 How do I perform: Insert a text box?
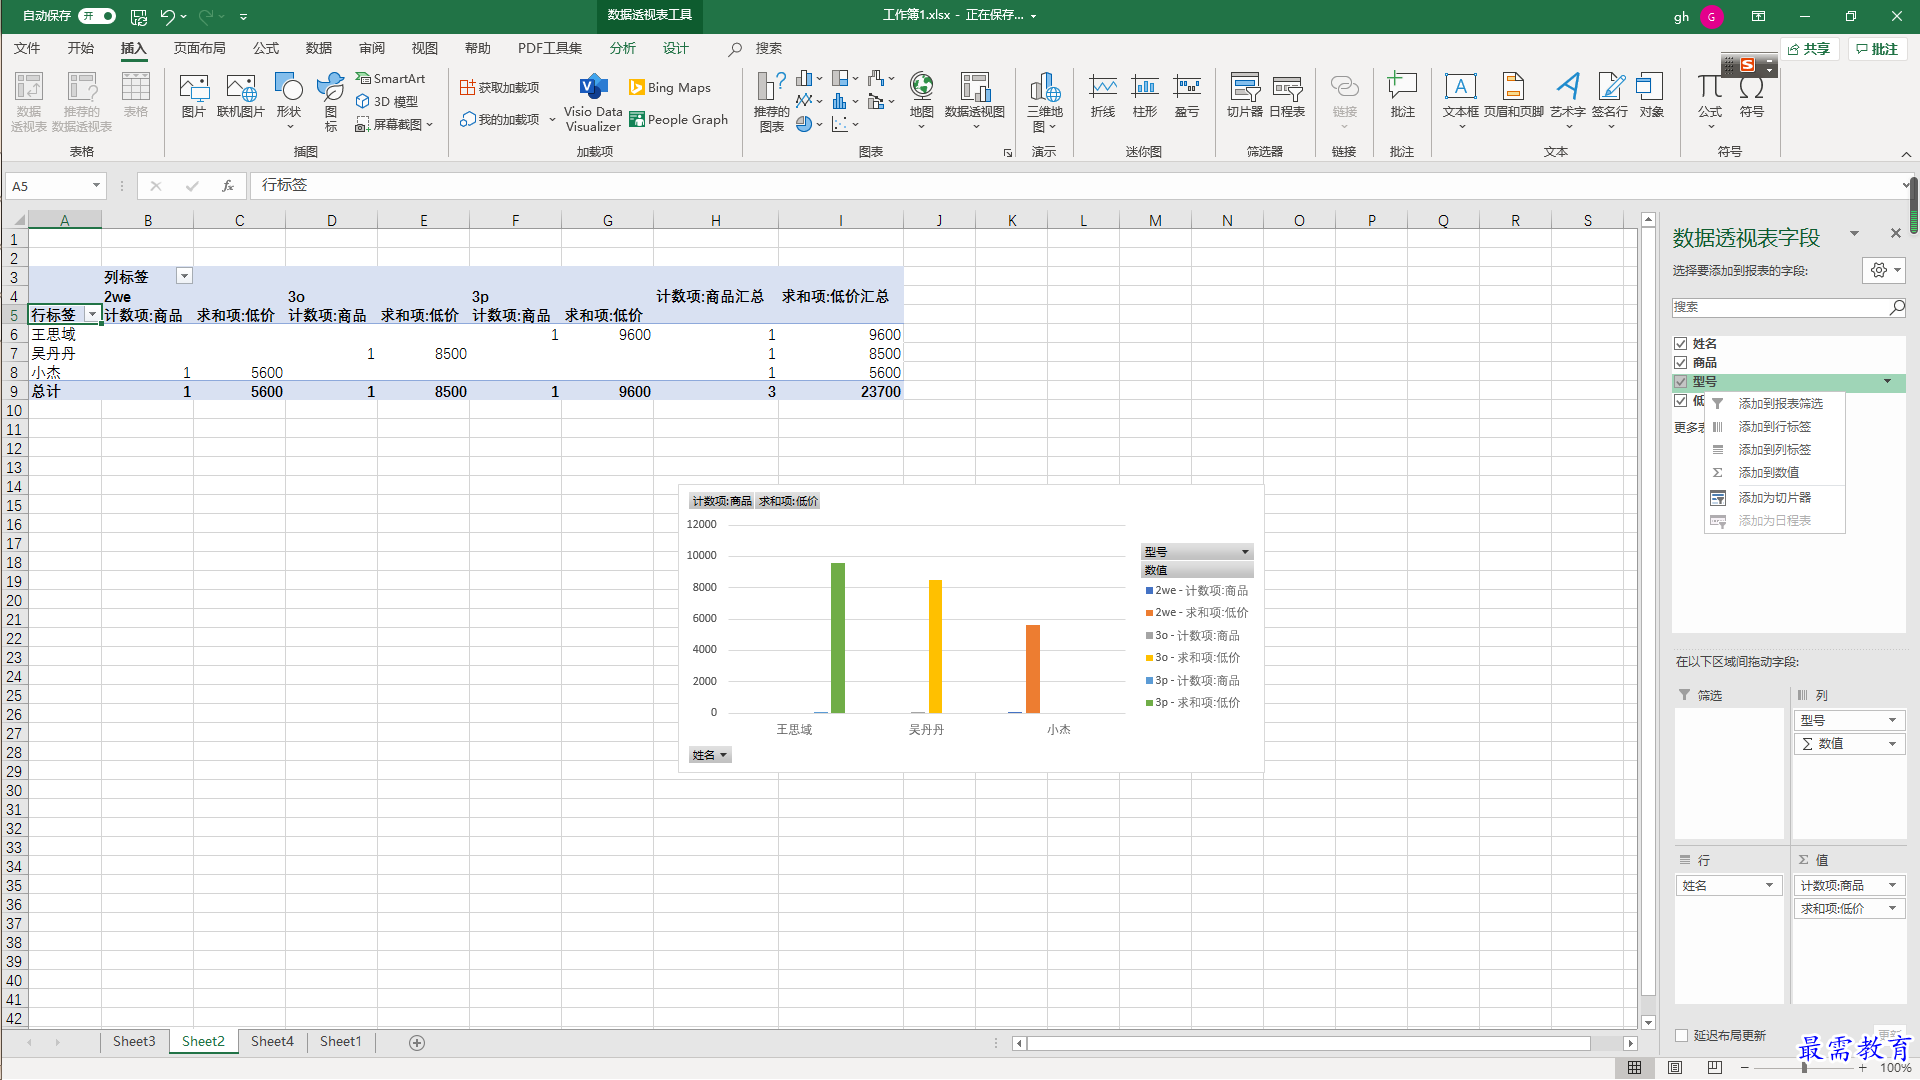click(x=1461, y=100)
